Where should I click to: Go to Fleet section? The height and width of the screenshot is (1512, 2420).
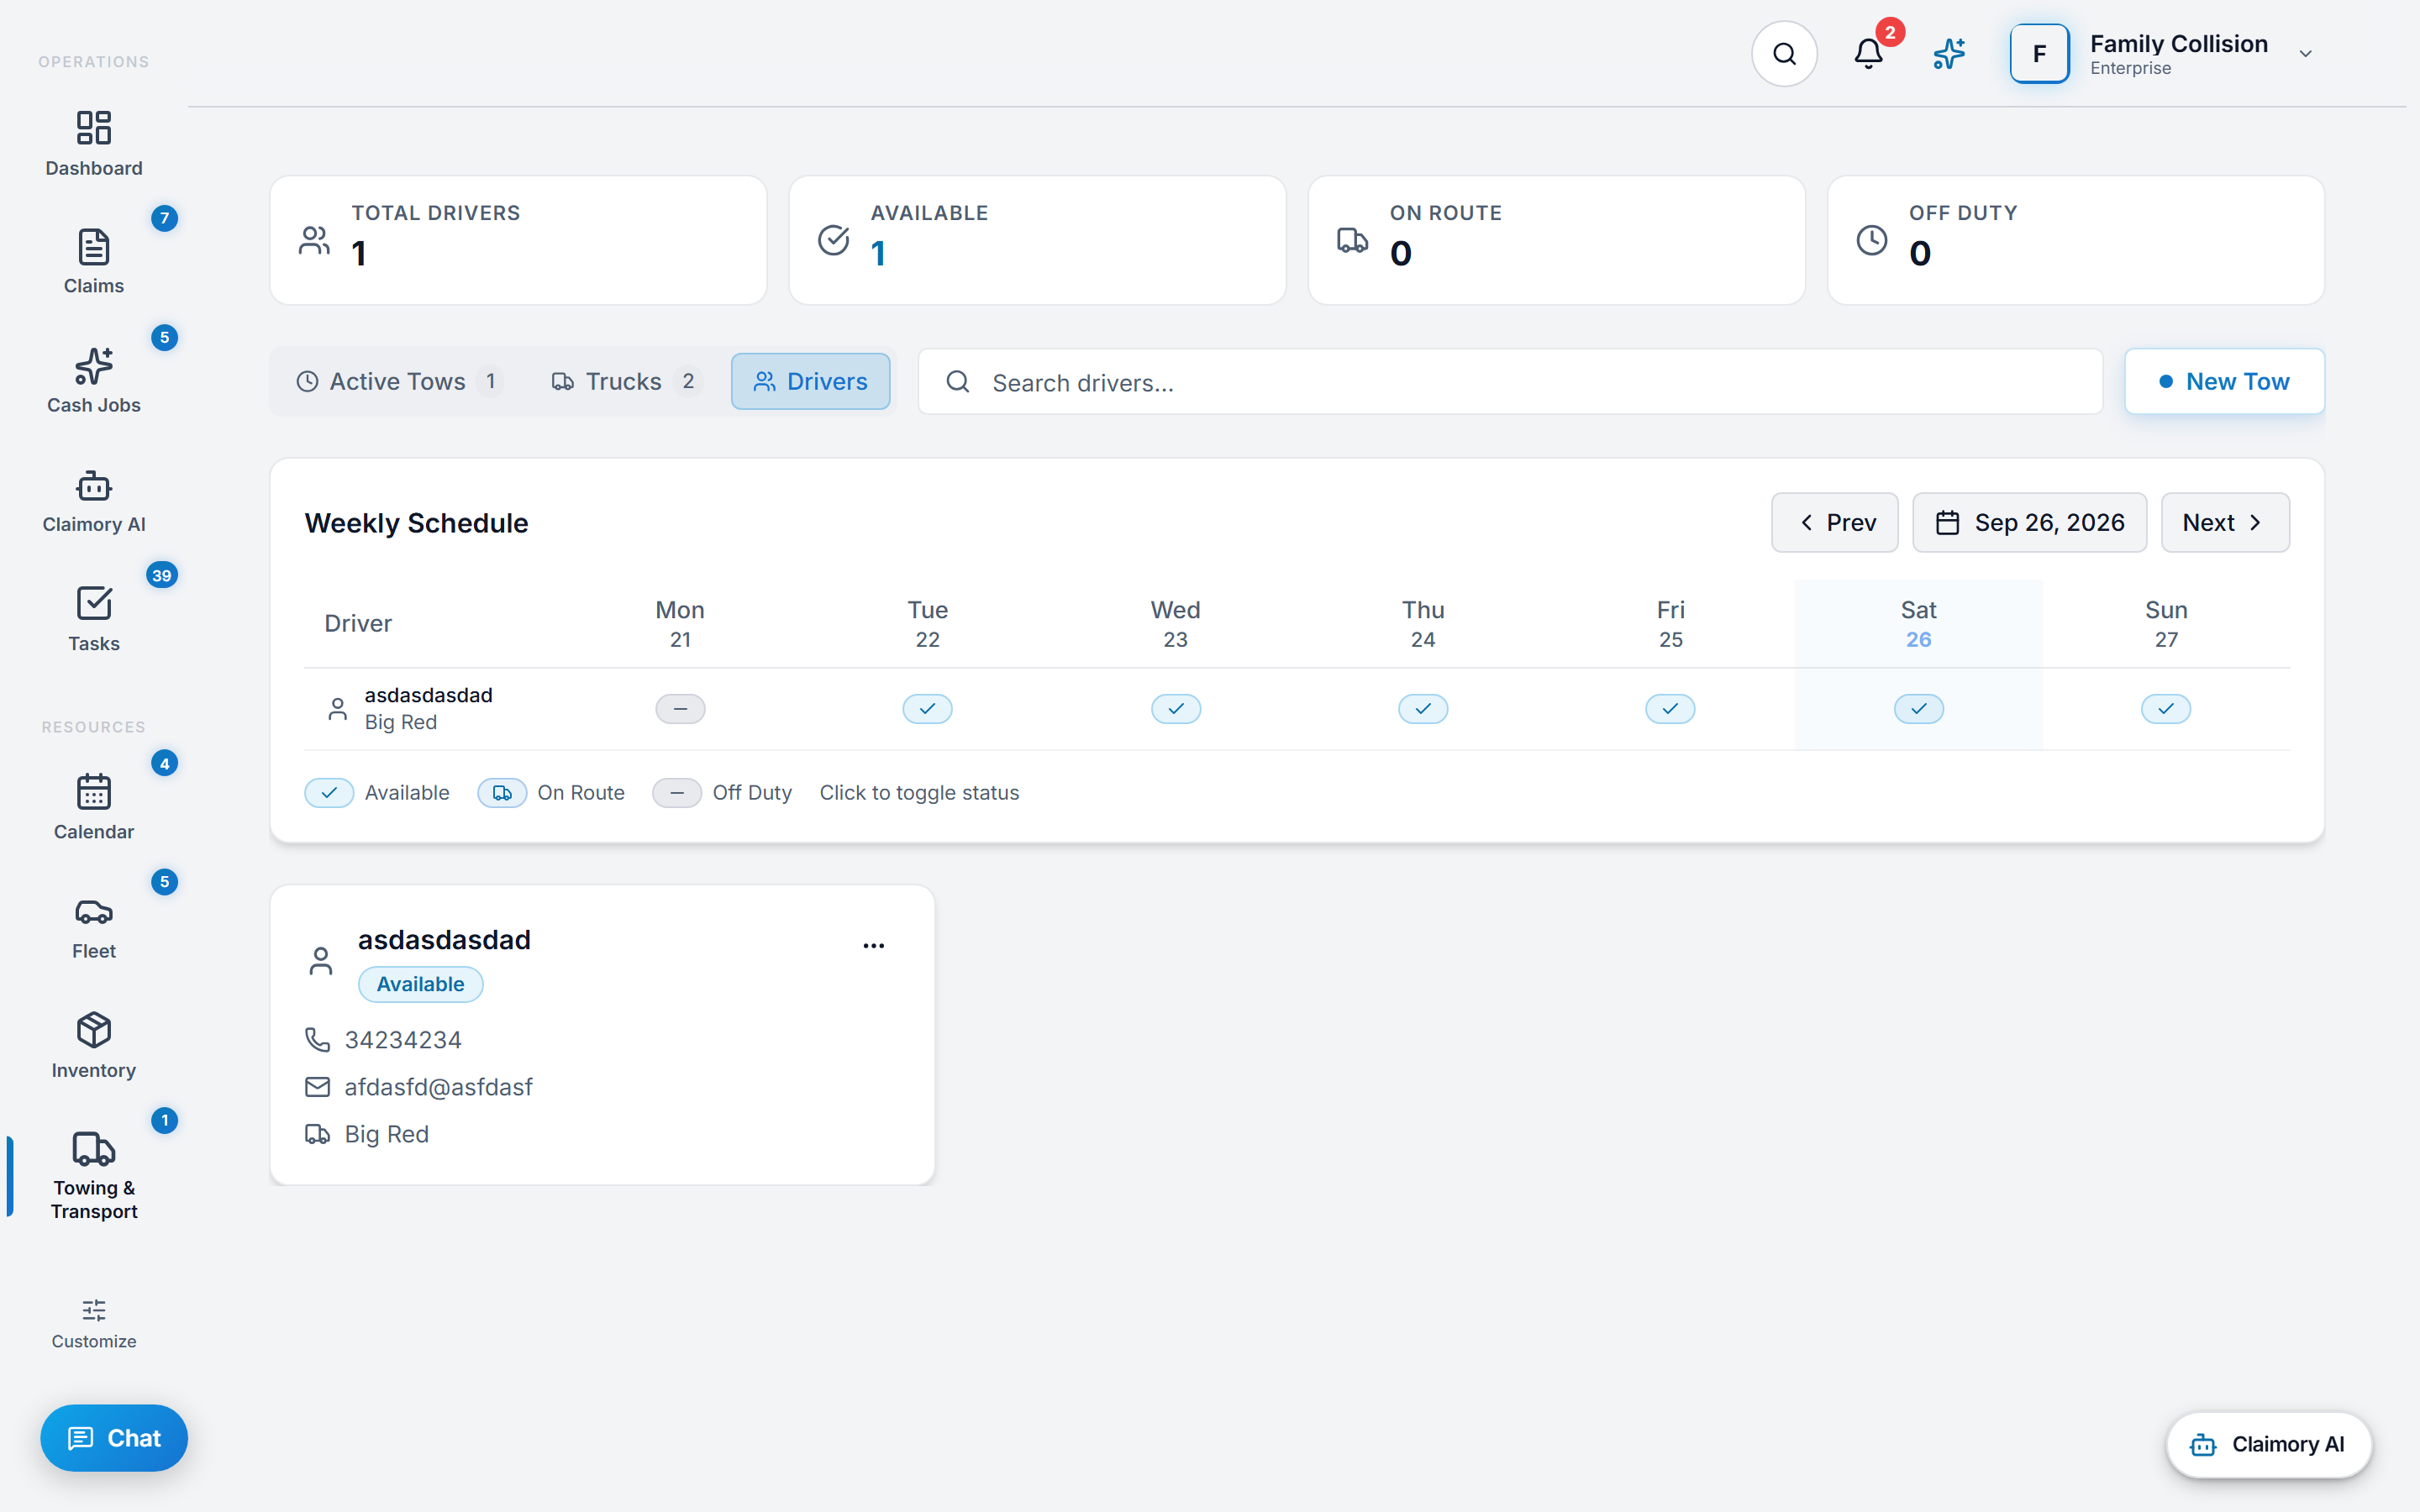coord(94,927)
